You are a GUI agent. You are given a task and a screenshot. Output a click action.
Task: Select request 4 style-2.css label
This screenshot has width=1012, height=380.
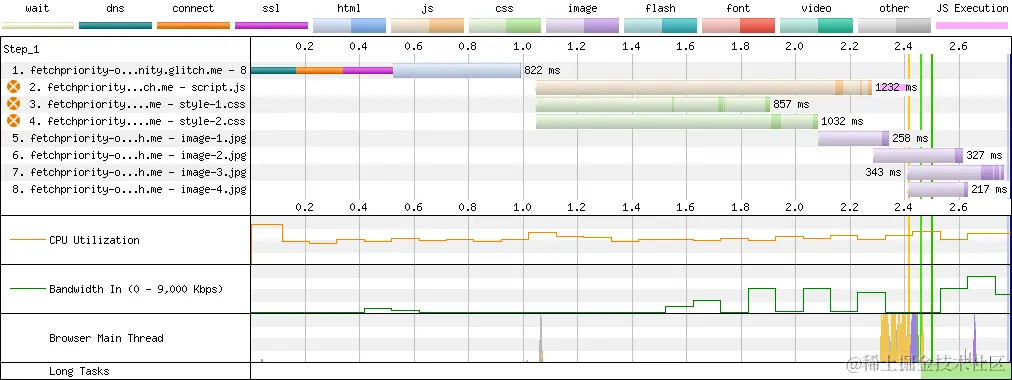click(x=137, y=121)
